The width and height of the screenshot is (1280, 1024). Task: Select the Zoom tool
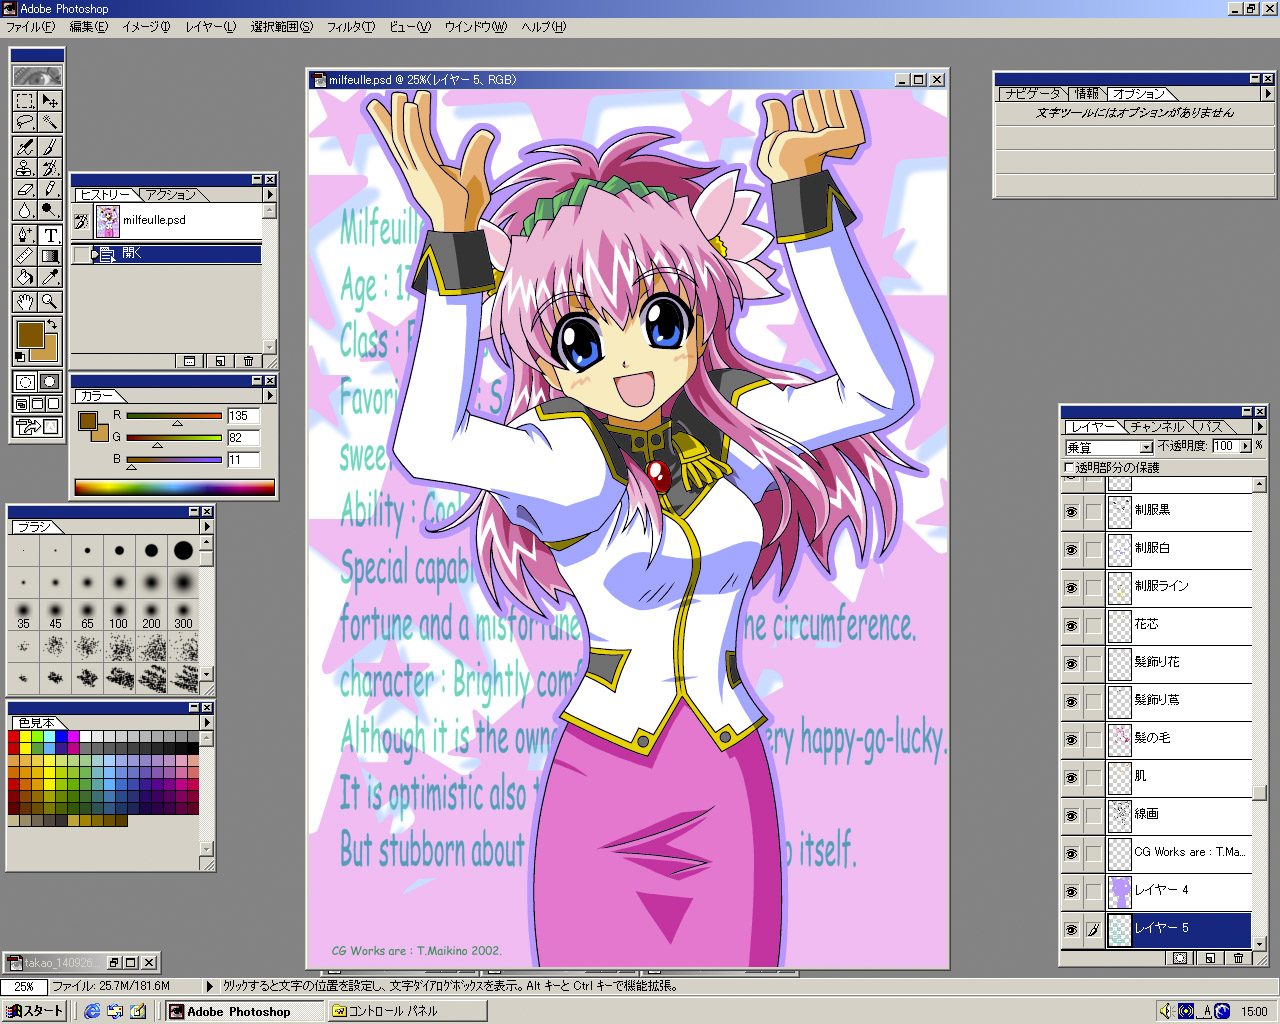(50, 301)
